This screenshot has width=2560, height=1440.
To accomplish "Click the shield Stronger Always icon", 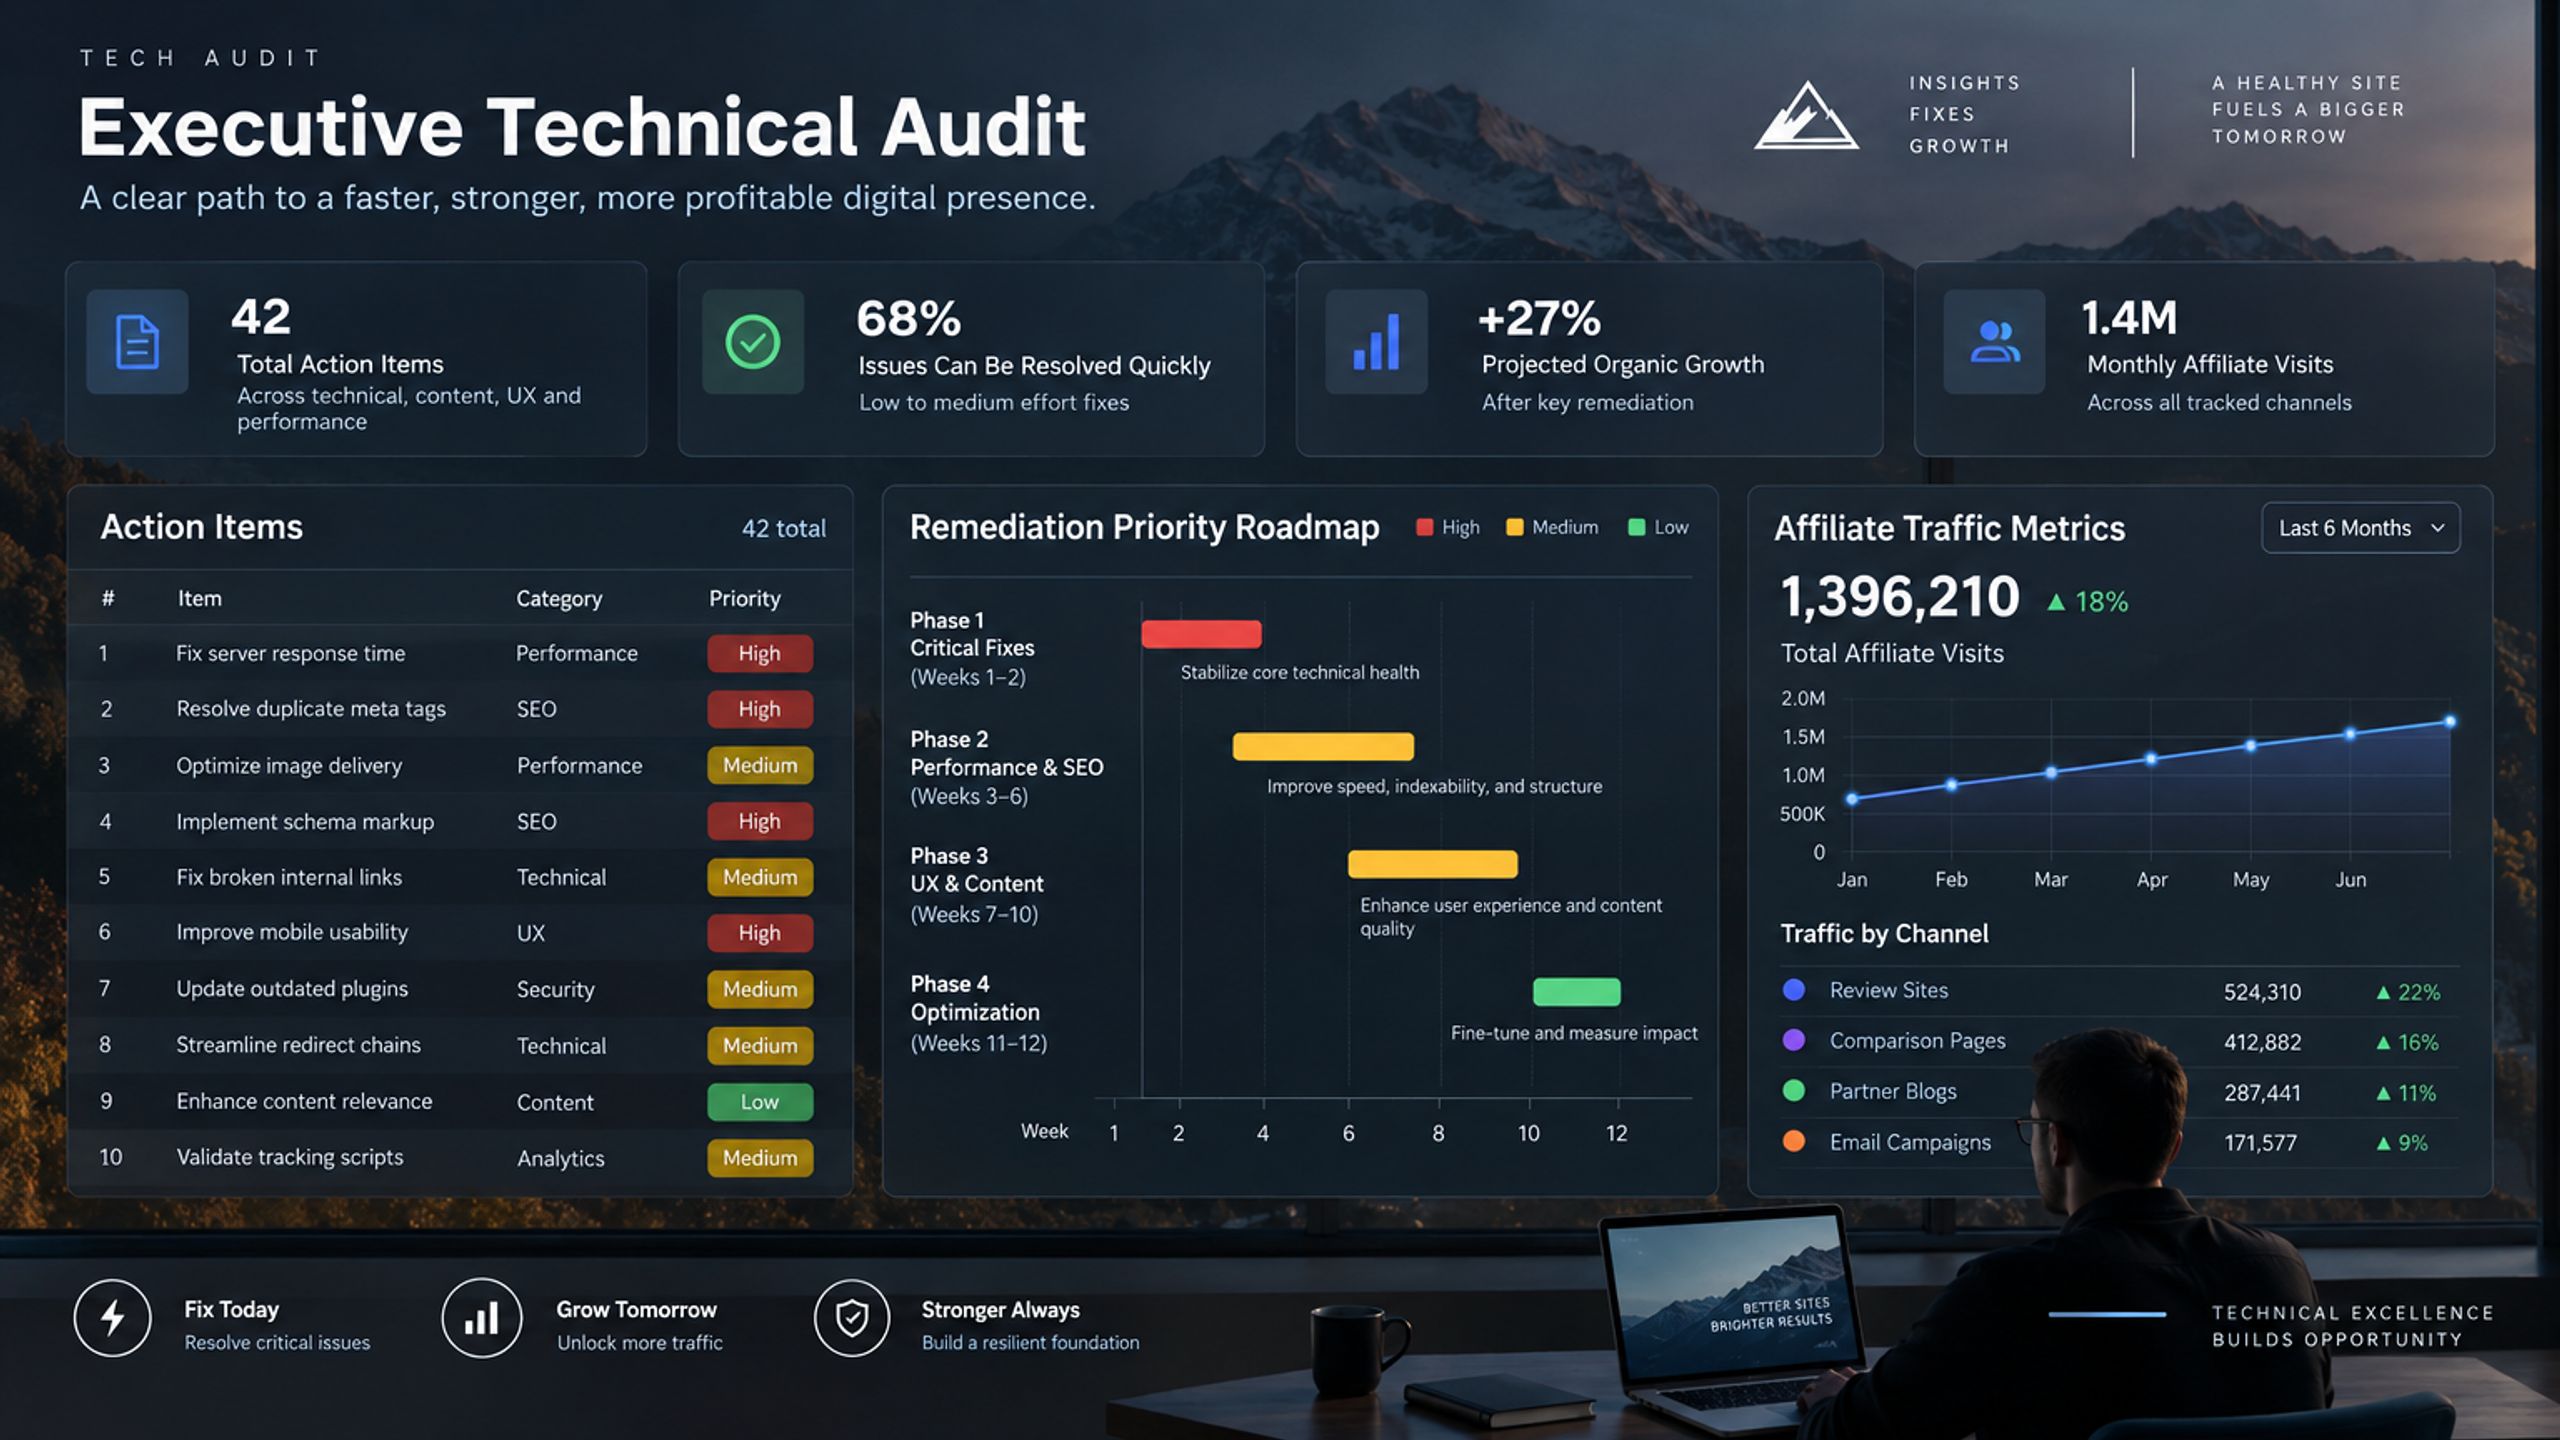I will click(x=852, y=1318).
